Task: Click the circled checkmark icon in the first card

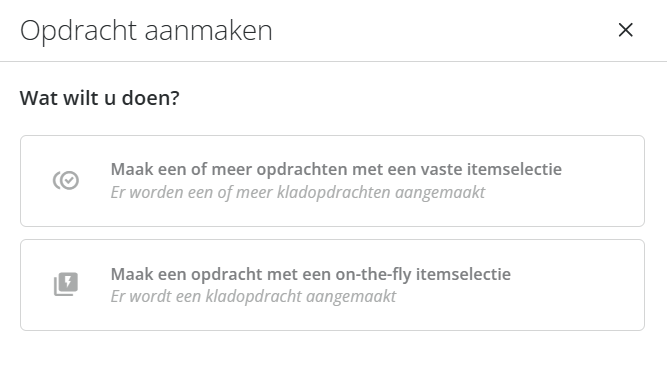Action: (x=66, y=180)
